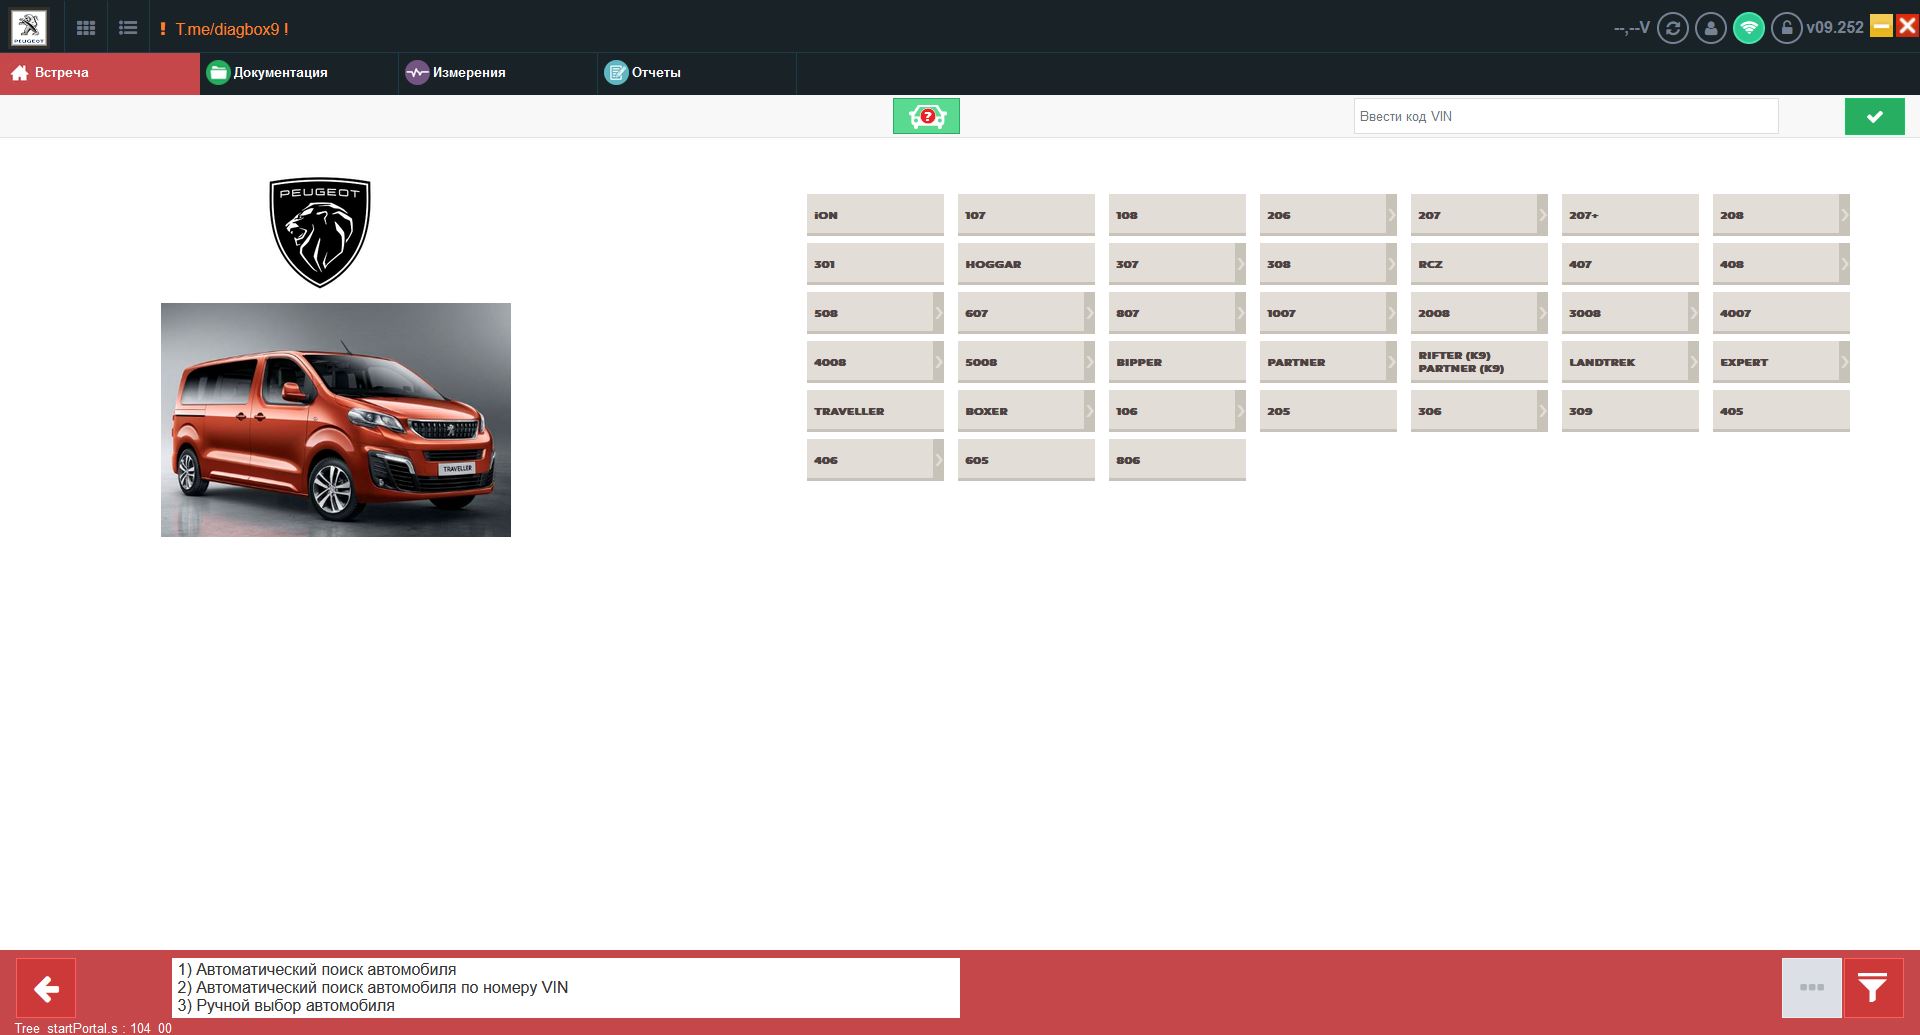Click the Peugeot brand logo in the top bar
Viewport: 1920px width, 1035px height.
click(x=29, y=27)
